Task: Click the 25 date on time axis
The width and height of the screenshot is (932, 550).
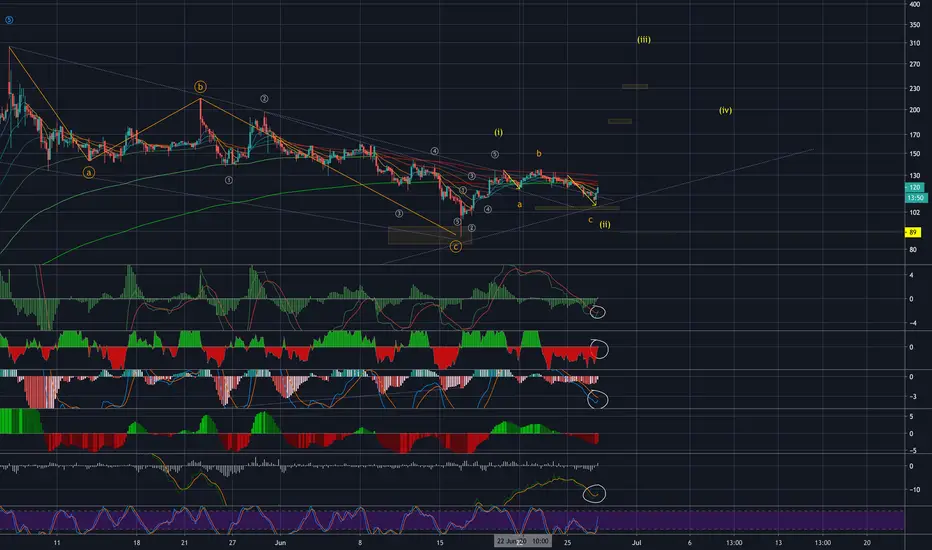Action: [x=568, y=542]
